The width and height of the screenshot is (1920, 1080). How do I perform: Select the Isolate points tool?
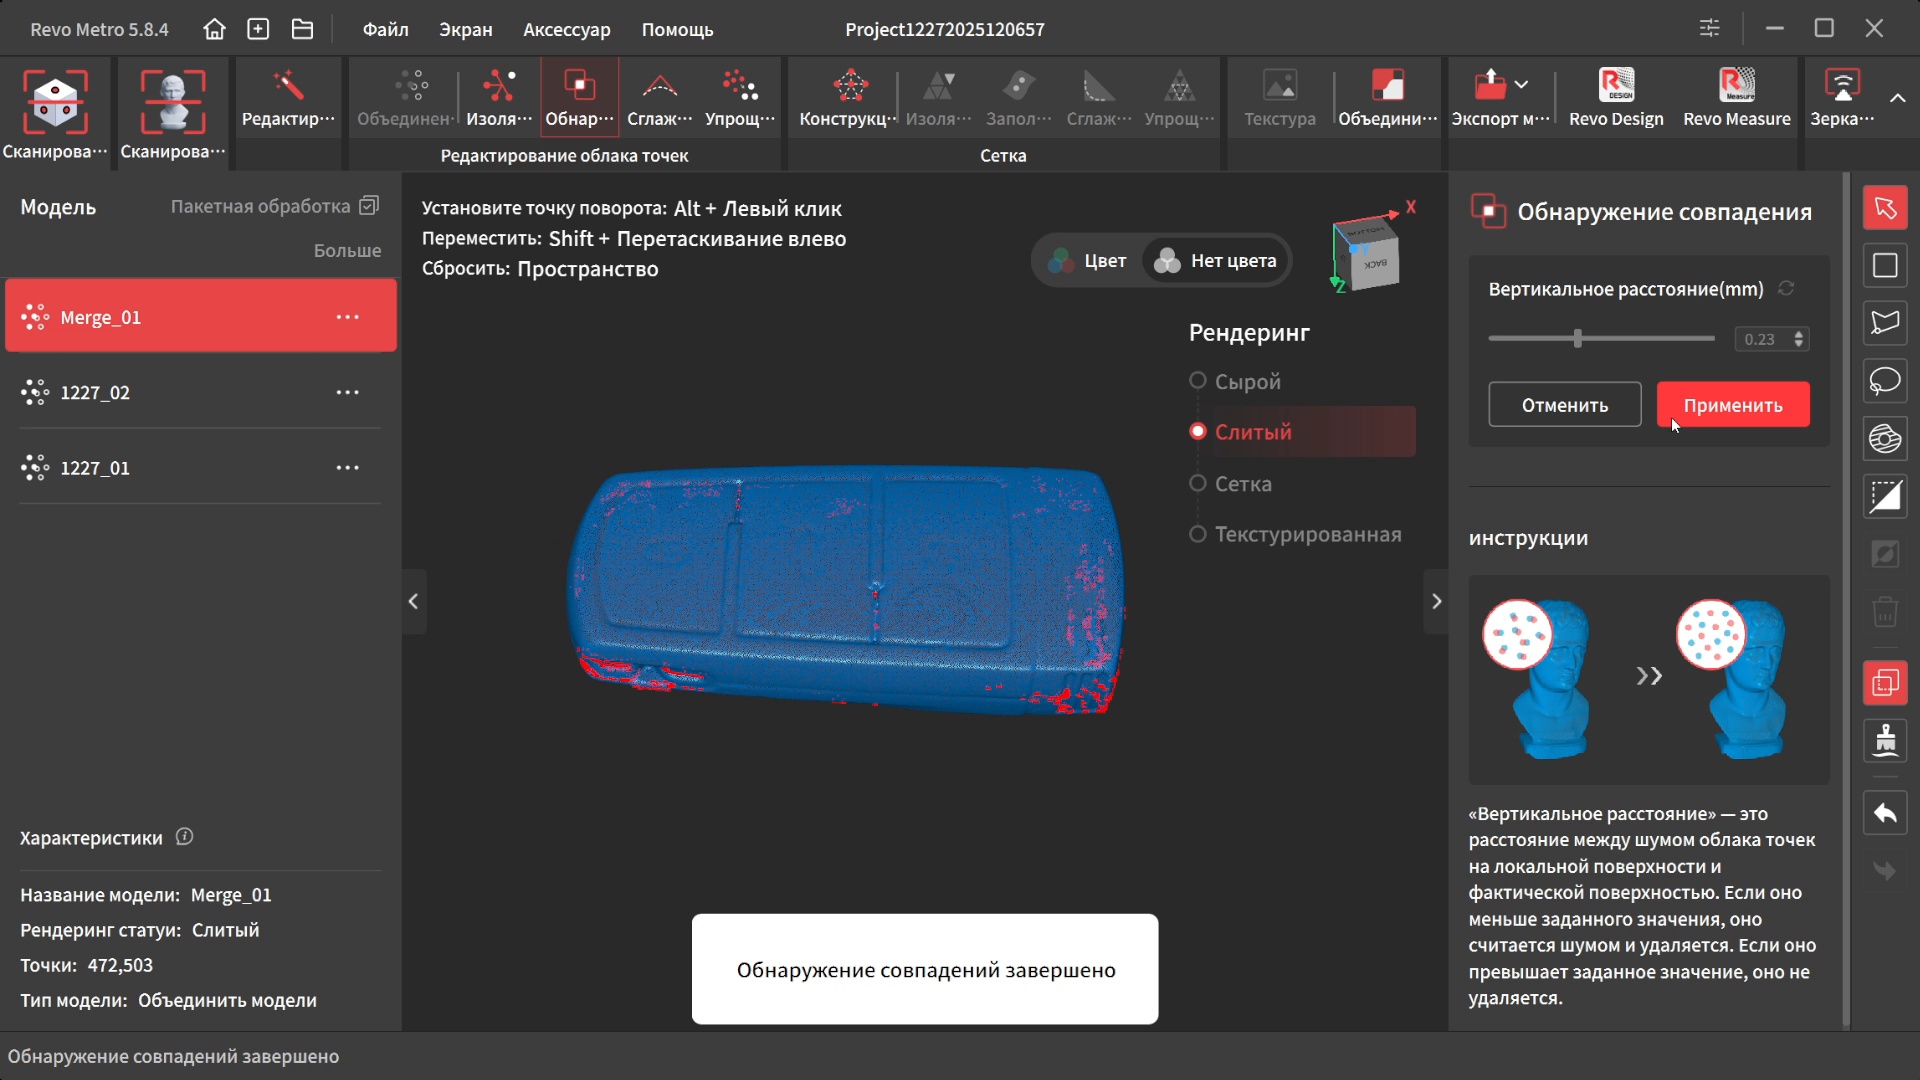coord(498,98)
